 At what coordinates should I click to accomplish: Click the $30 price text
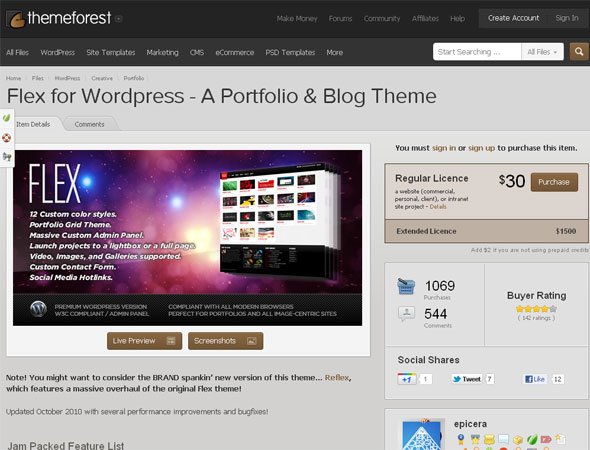[512, 181]
